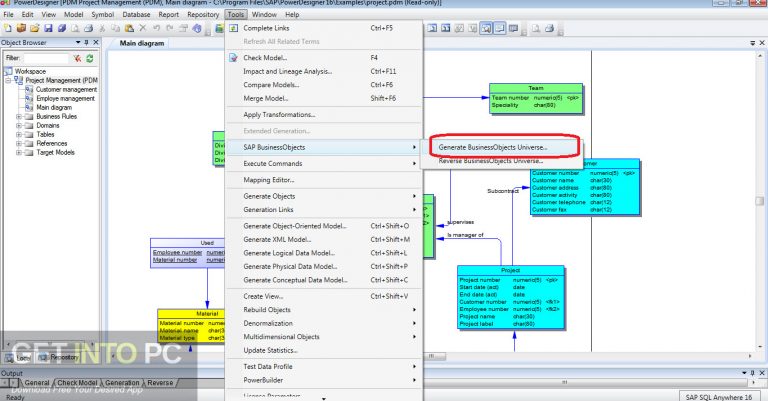
Task: Select Reverse BusinessObjects Universe menu entry
Action: [x=501, y=161]
